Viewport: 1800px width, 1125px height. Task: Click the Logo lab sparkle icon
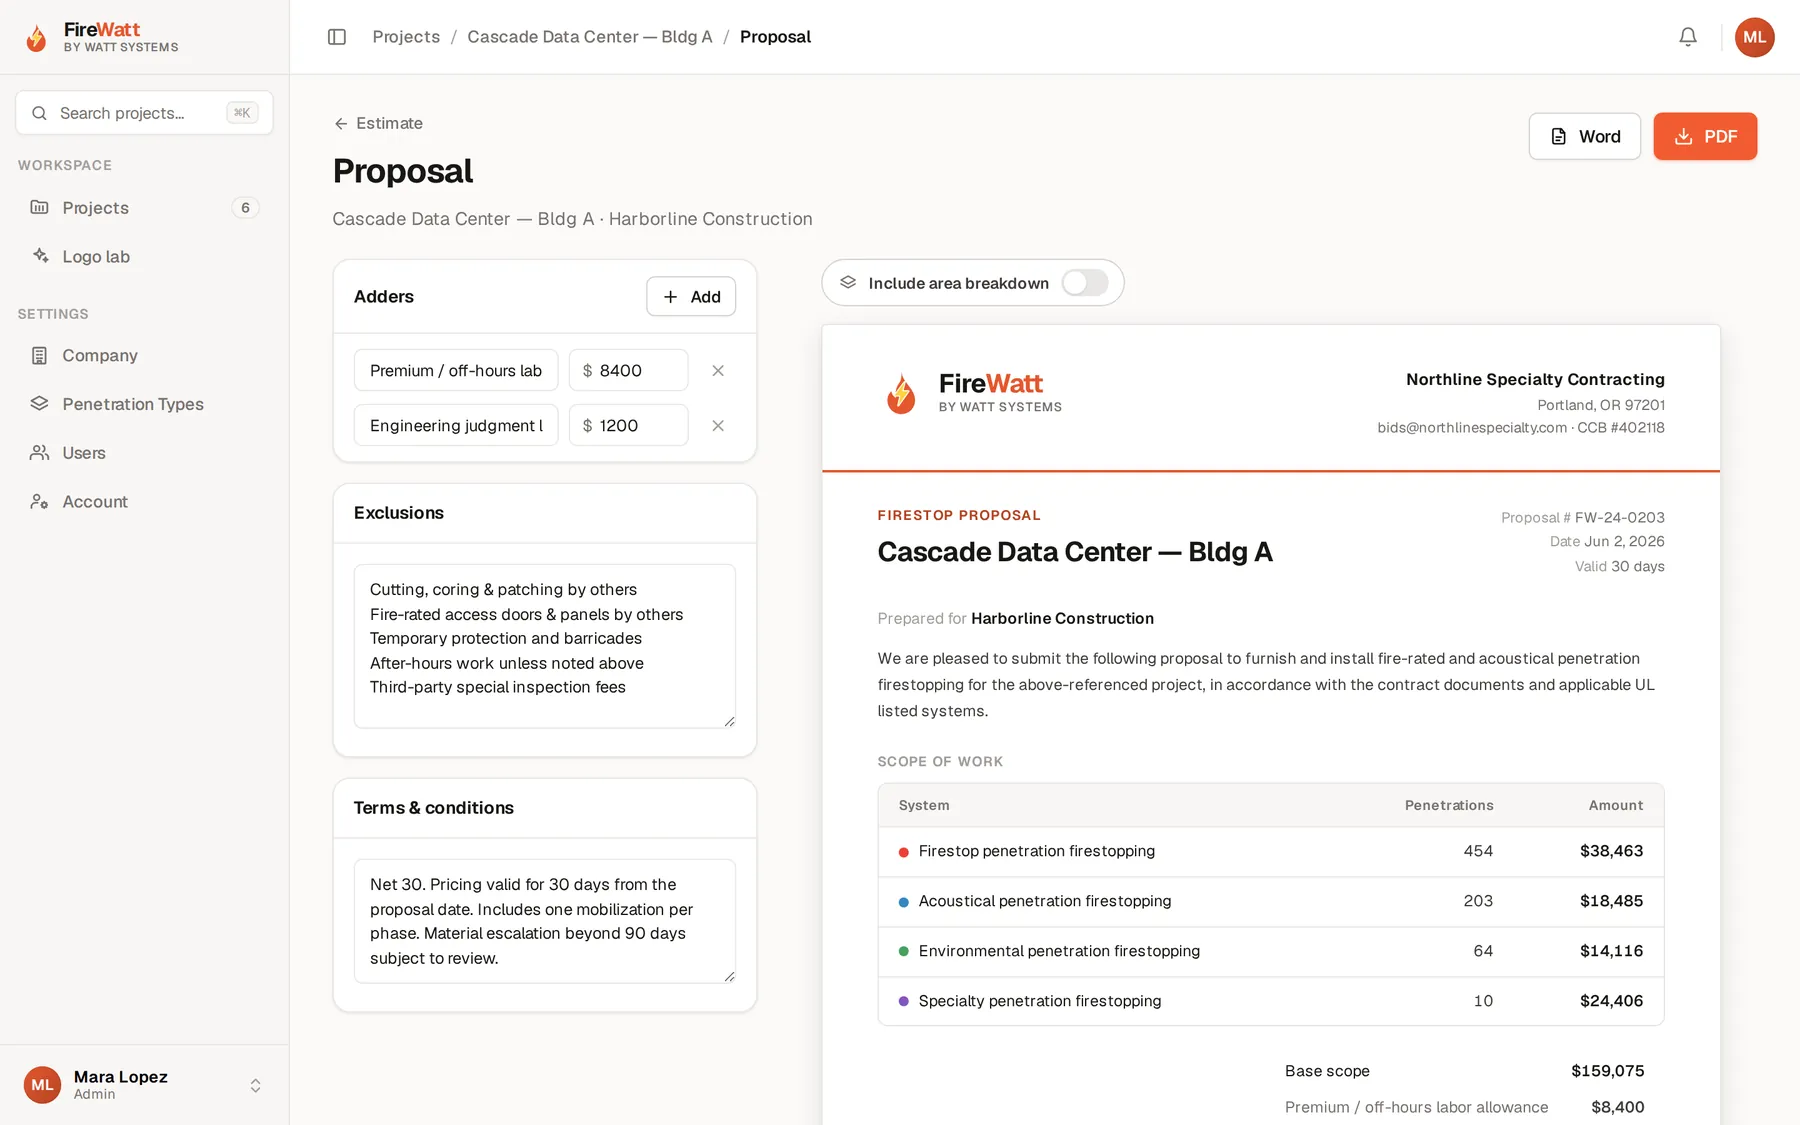tap(40, 256)
